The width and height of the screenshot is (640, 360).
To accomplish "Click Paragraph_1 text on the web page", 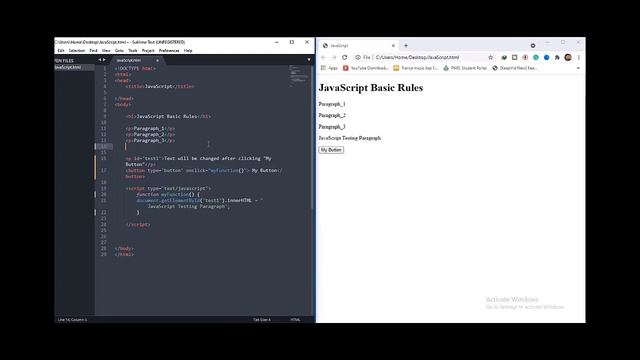I will click(332, 104).
